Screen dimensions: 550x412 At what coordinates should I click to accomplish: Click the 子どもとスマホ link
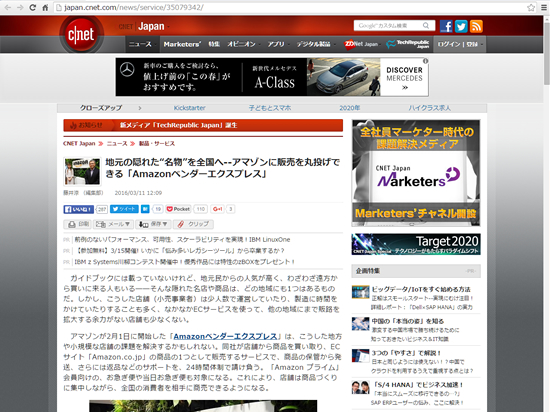click(270, 108)
